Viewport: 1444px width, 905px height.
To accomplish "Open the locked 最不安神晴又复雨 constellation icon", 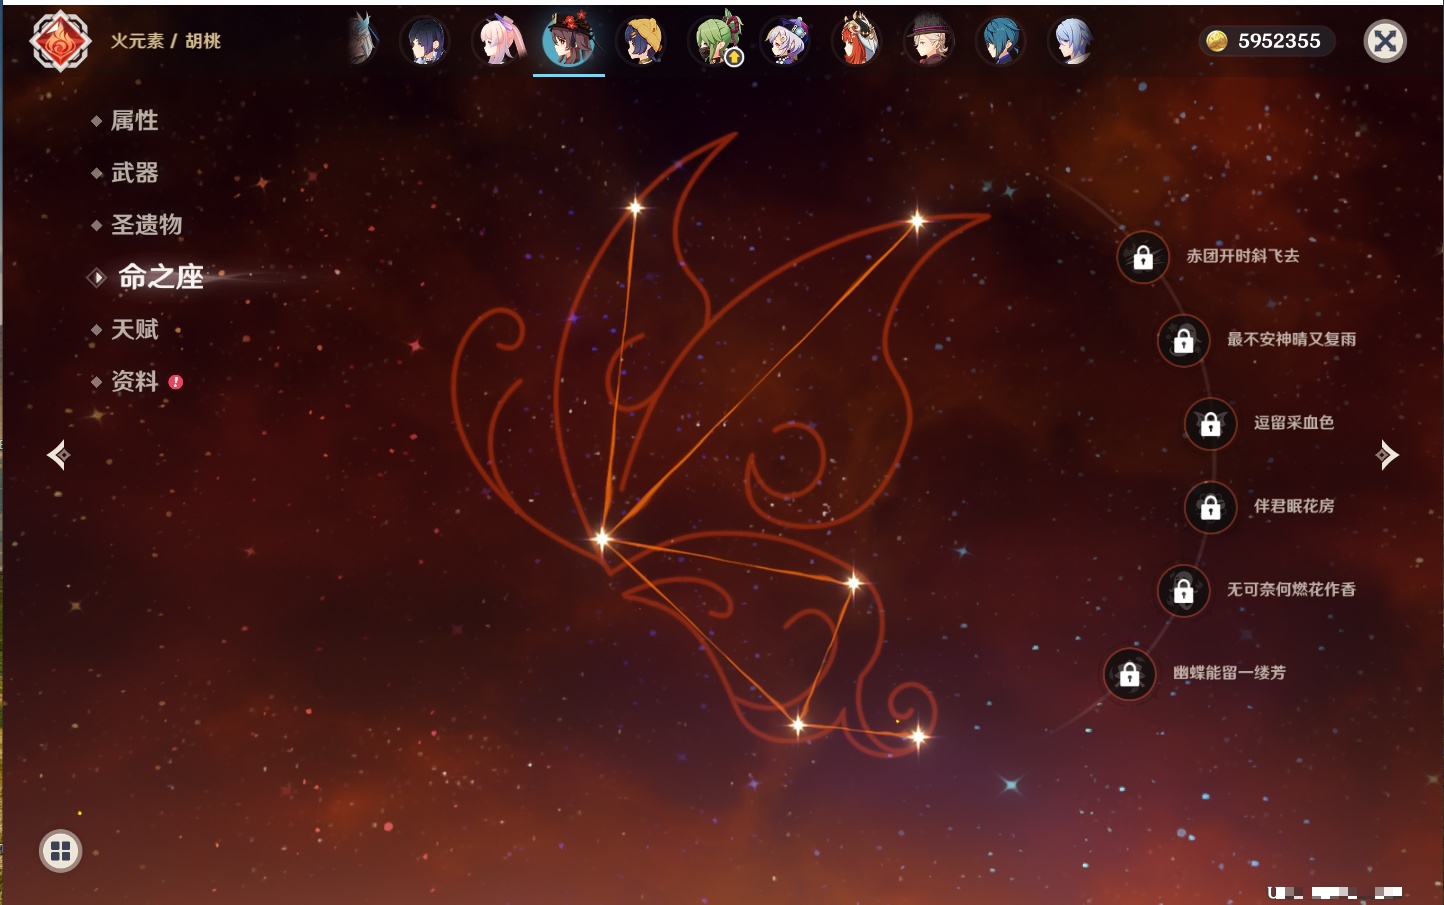I will (x=1184, y=341).
